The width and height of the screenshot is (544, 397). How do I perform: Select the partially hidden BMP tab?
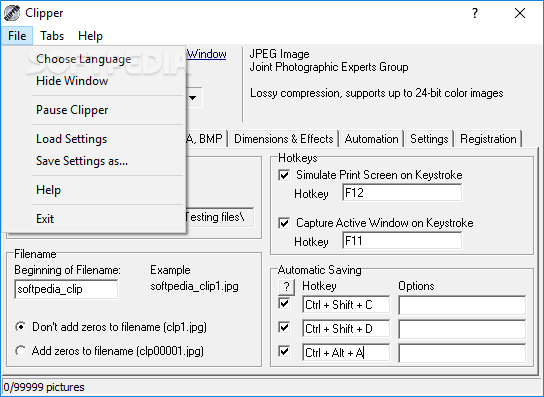tap(207, 139)
